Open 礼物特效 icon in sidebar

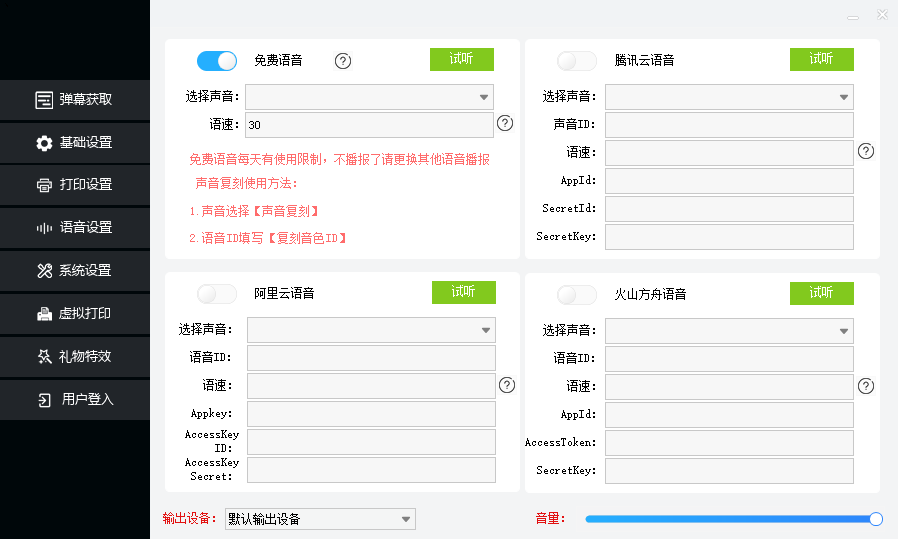tap(44, 356)
